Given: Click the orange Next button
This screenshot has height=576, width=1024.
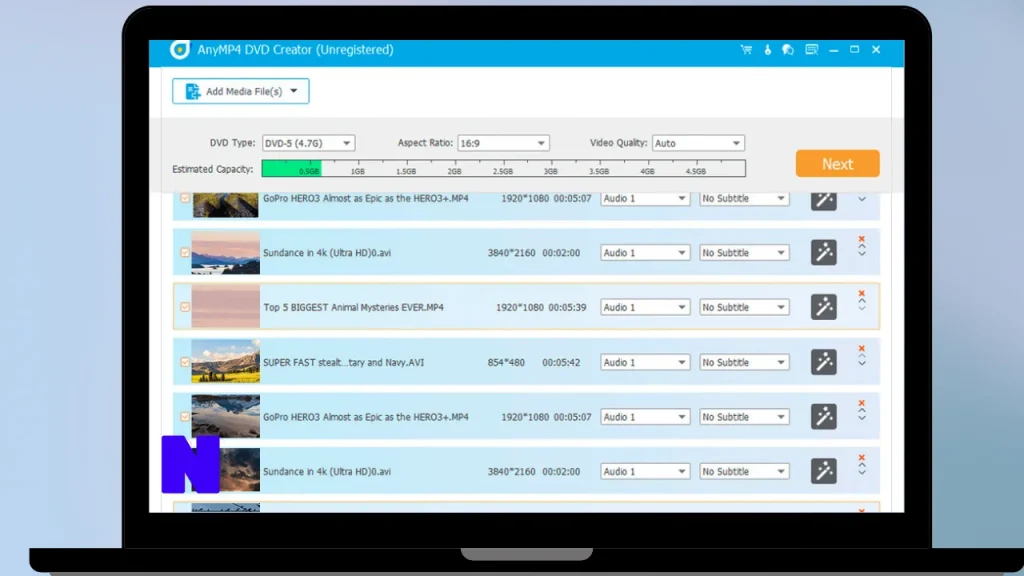Looking at the screenshot, I should click(837, 163).
